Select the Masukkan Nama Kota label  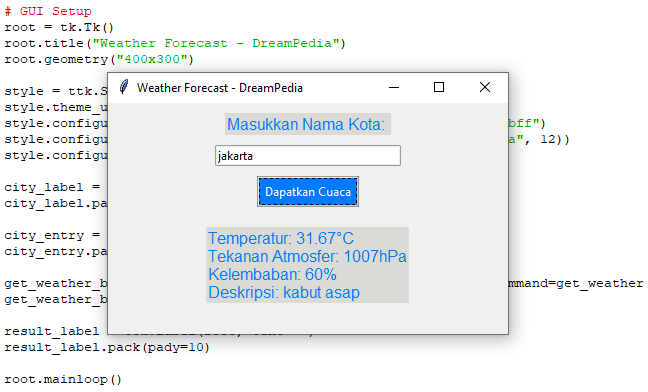307,124
